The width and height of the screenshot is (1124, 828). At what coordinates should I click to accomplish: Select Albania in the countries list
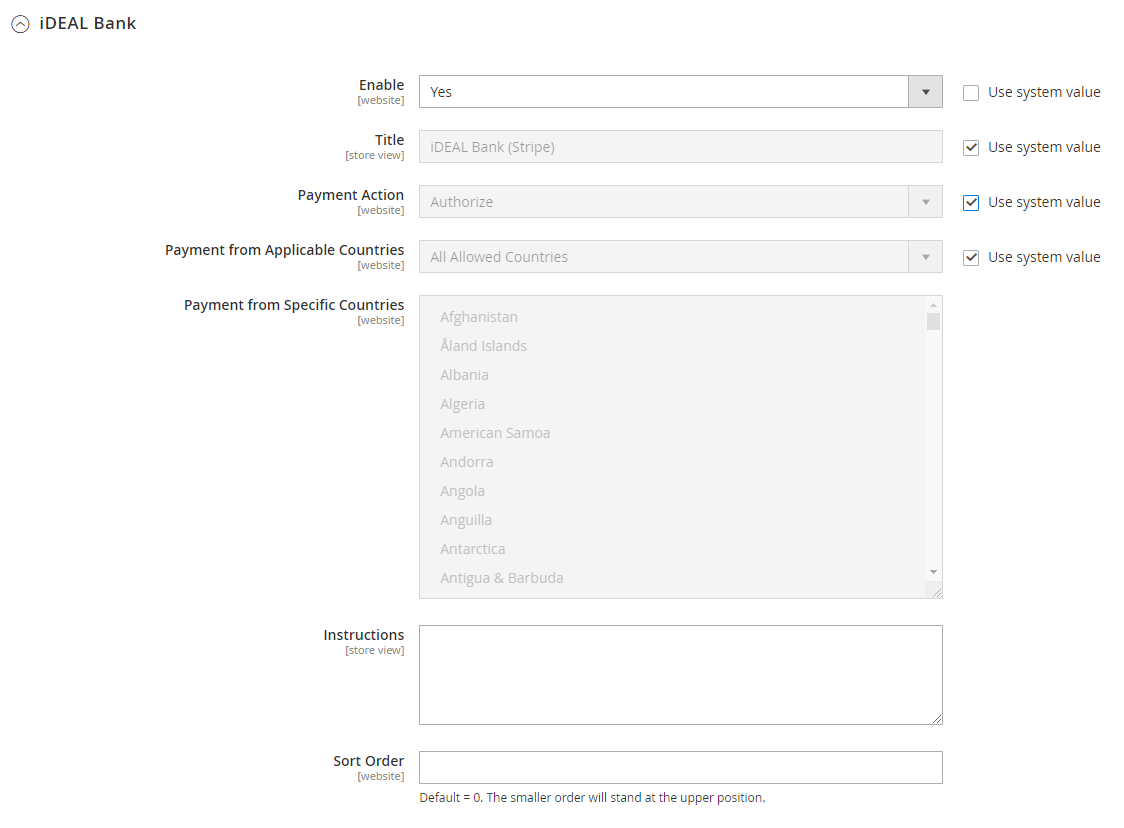[465, 375]
